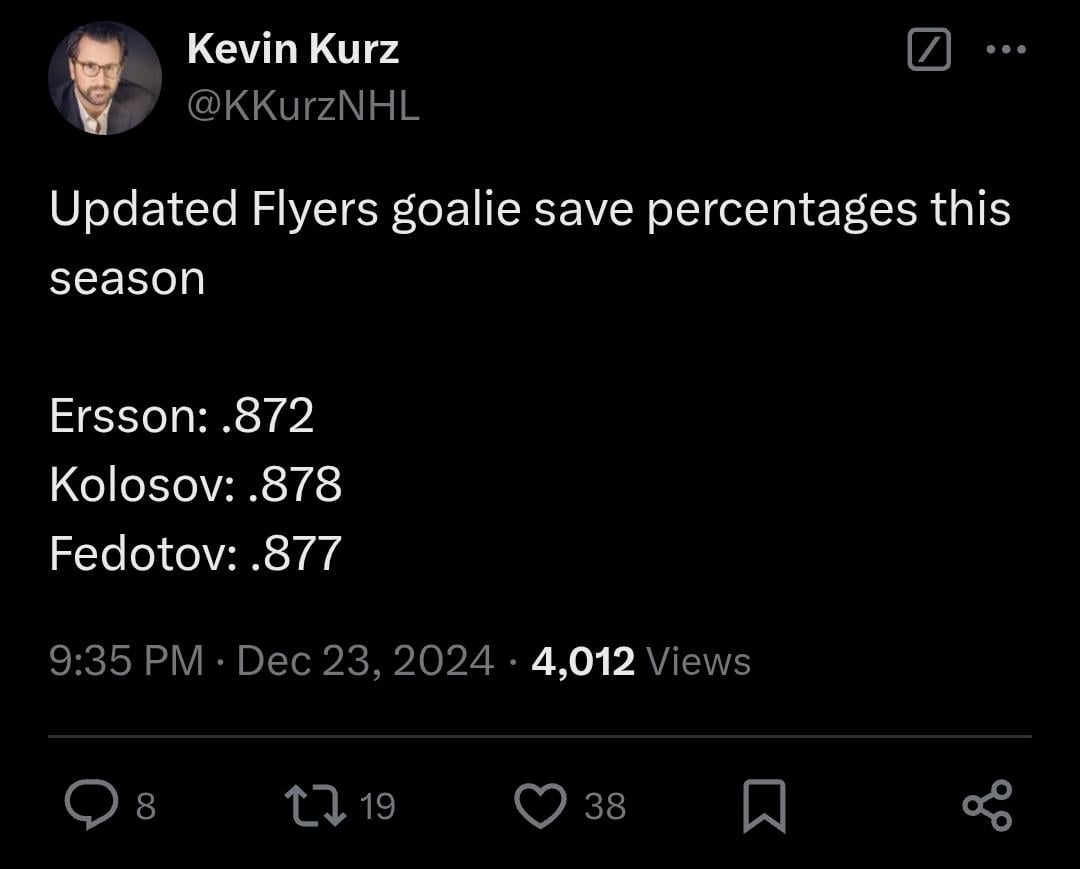The height and width of the screenshot is (869, 1080).
Task: Open the display name Kevin Kurz
Action: coord(291,47)
